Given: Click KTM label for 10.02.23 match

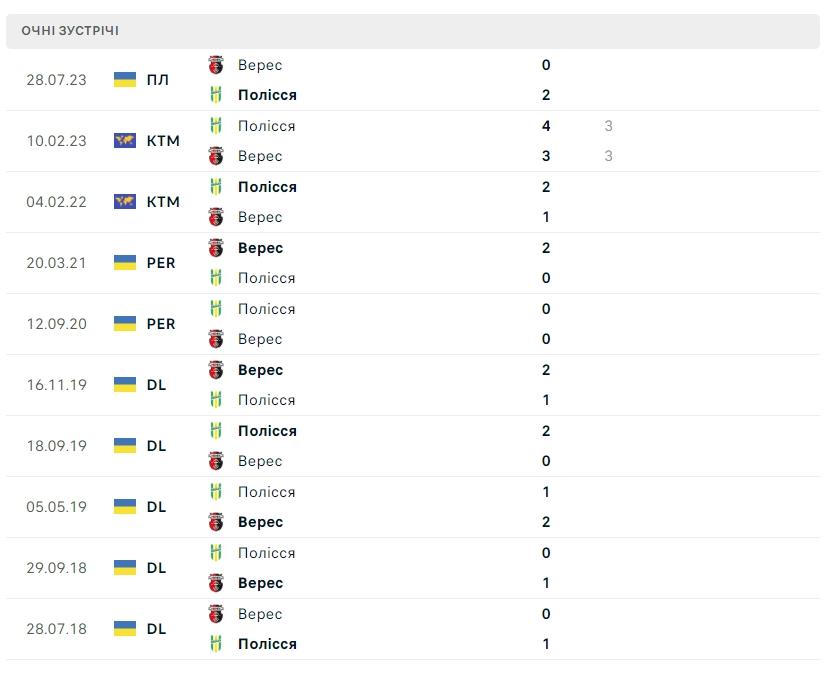Looking at the screenshot, I should (x=163, y=141).
